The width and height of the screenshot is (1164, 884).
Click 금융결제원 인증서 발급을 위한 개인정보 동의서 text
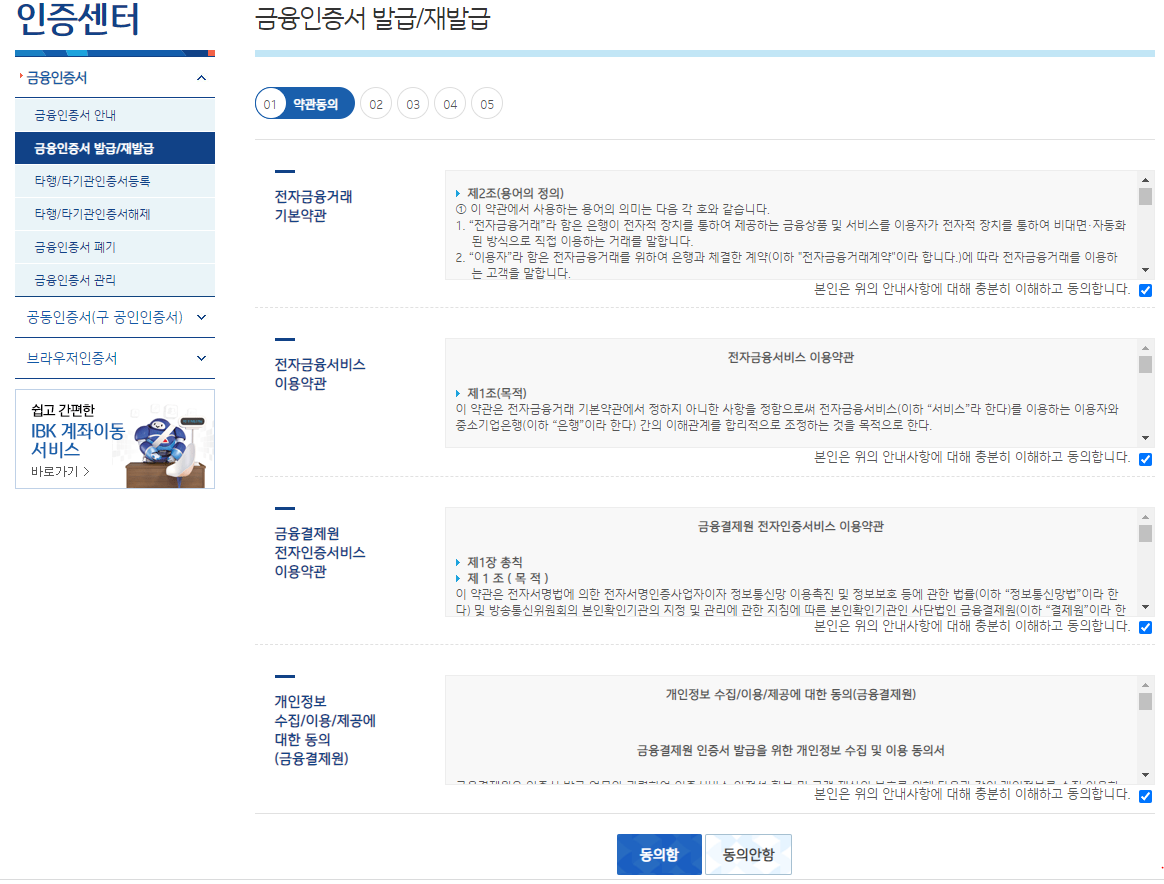pyautogui.click(x=791, y=750)
